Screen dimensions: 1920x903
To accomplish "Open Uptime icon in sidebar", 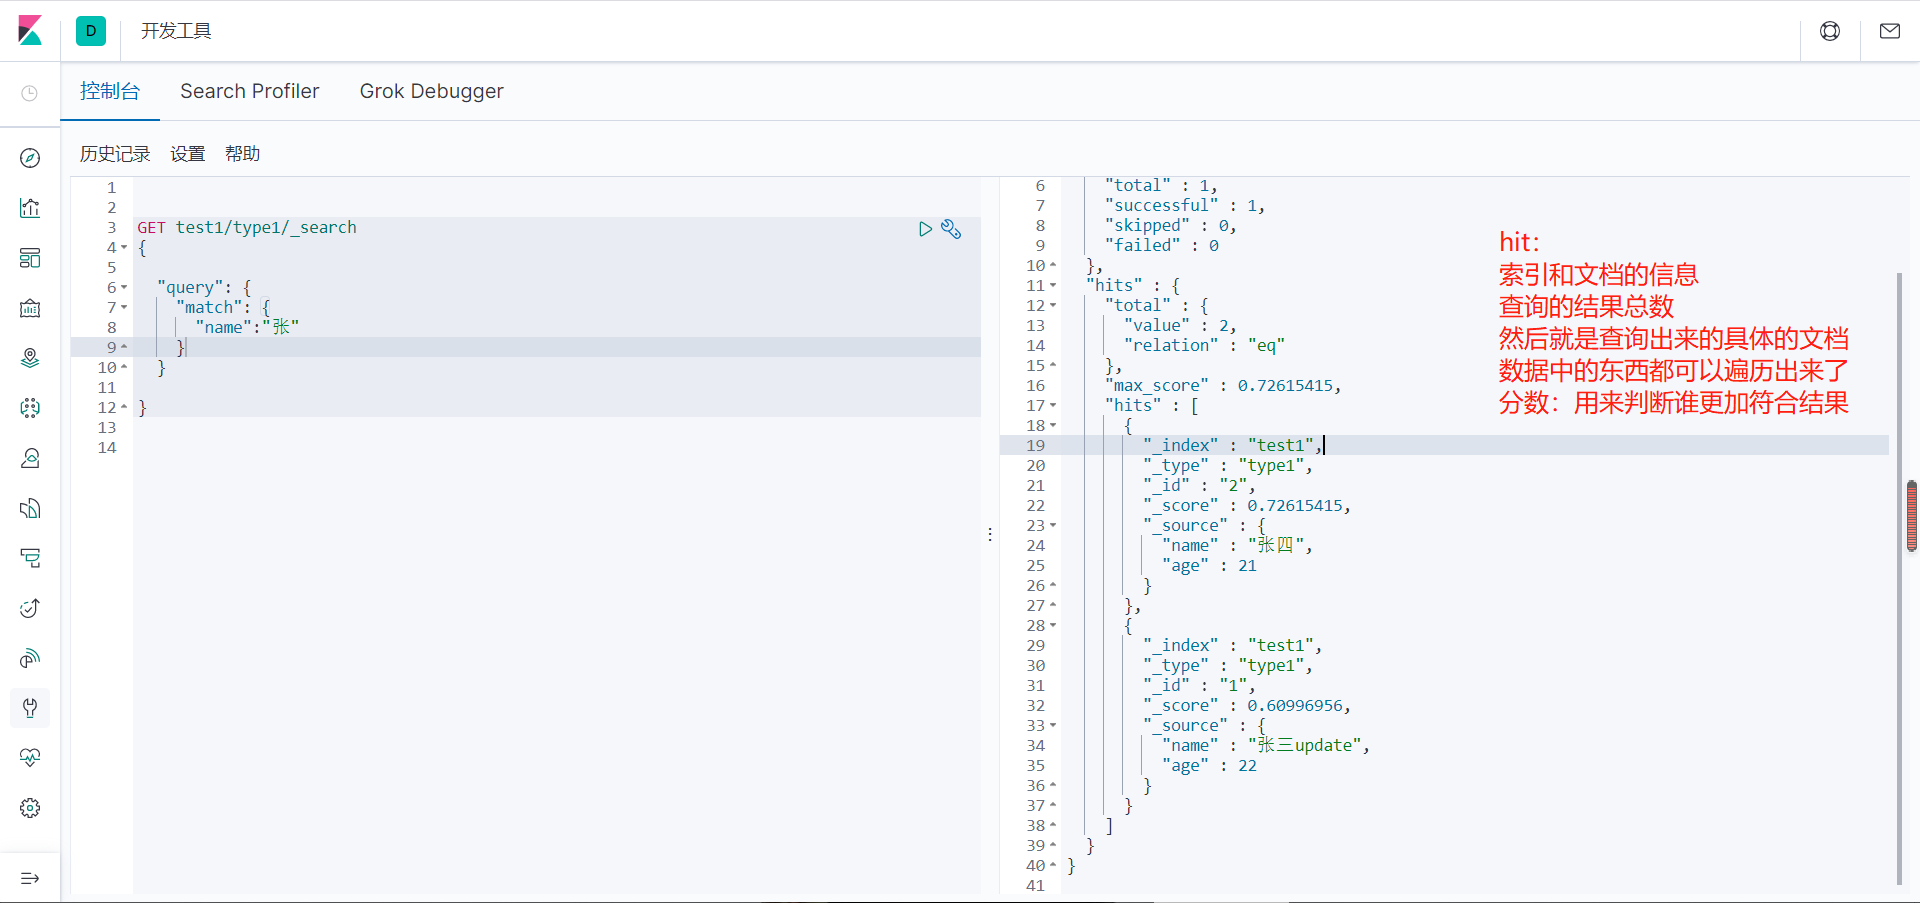I will click(x=30, y=608).
